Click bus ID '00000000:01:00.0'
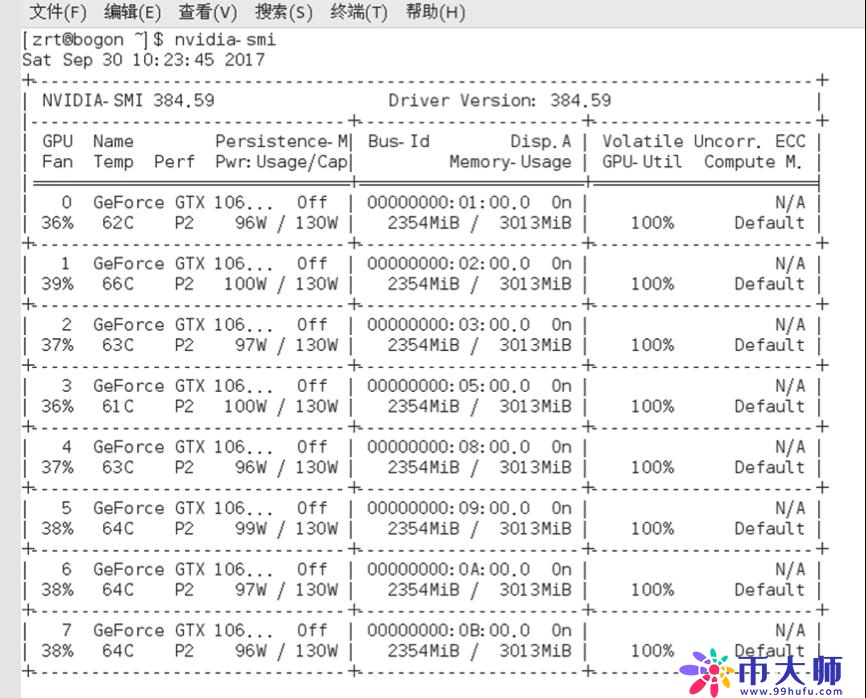The height and width of the screenshot is (698, 866). 449,203
